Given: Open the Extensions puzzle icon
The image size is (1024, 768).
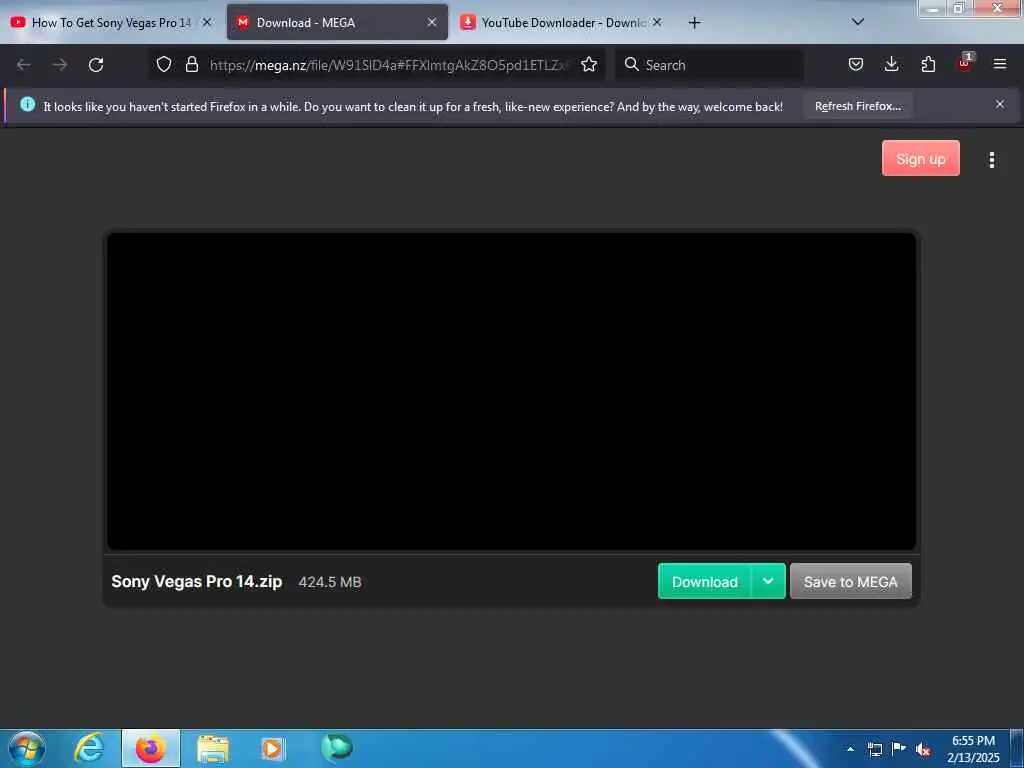Looking at the screenshot, I should pyautogui.click(x=928, y=64).
